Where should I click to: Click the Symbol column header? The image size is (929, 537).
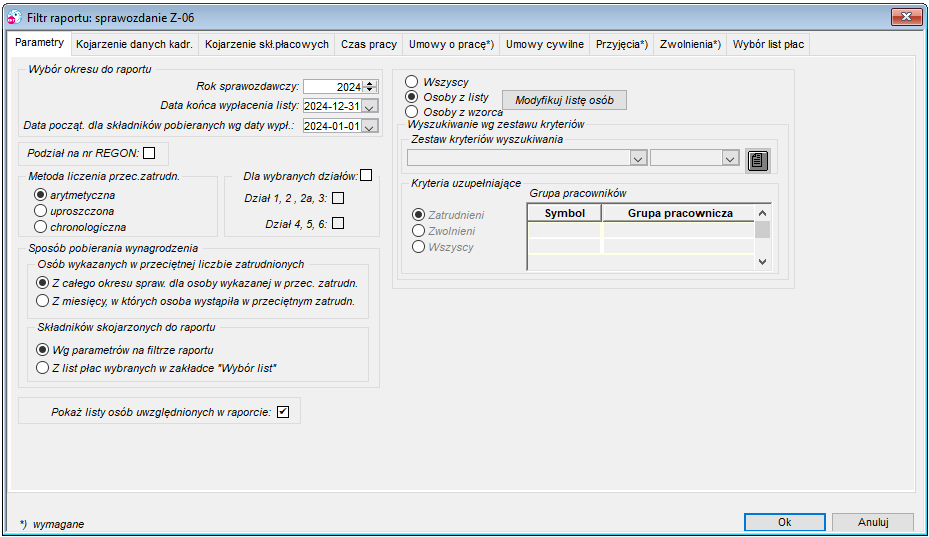(565, 213)
